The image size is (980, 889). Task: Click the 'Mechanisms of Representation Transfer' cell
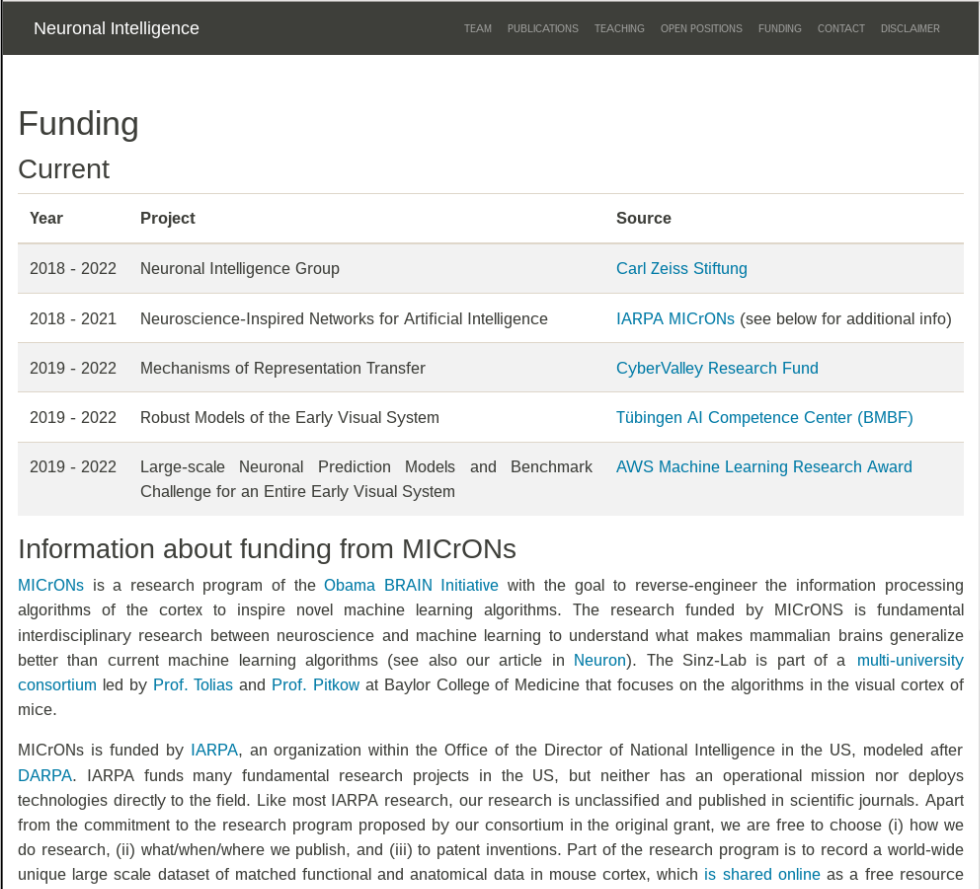(282, 368)
